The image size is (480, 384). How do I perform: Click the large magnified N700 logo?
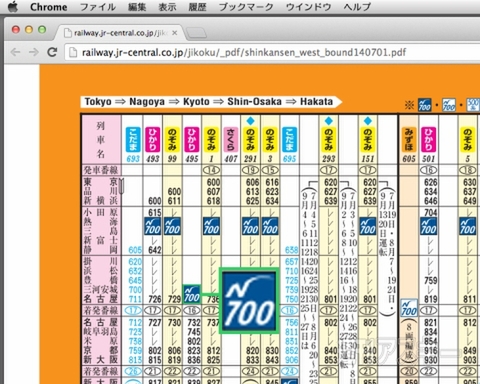(x=249, y=301)
